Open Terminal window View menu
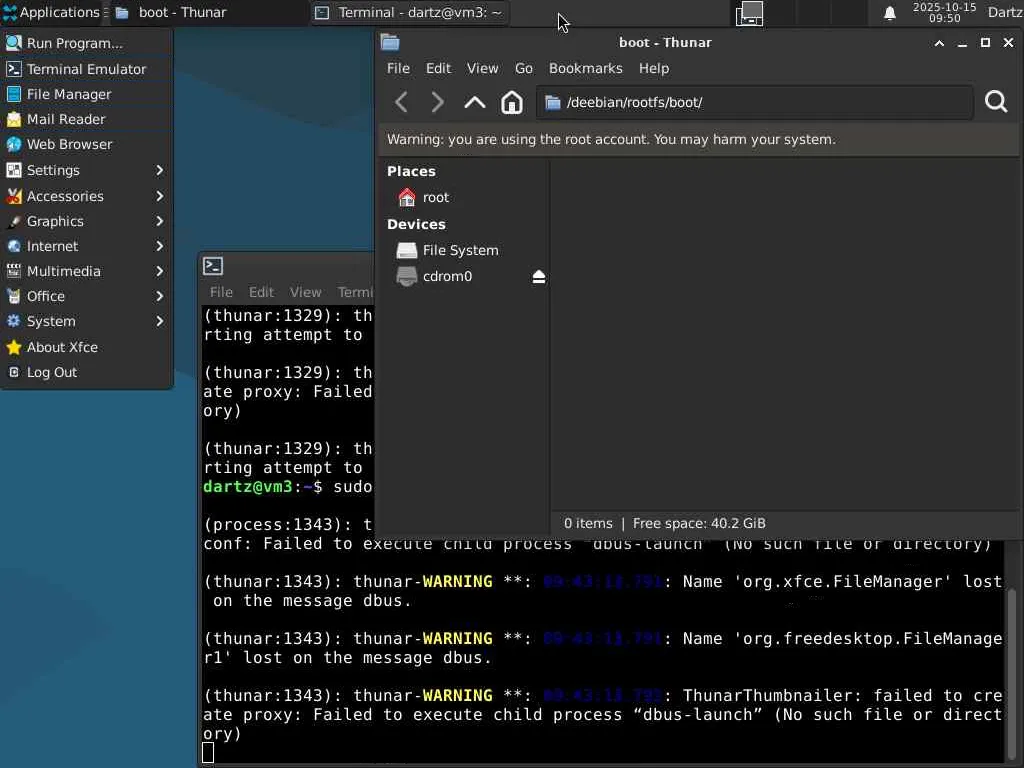The image size is (1024, 768). click(305, 292)
